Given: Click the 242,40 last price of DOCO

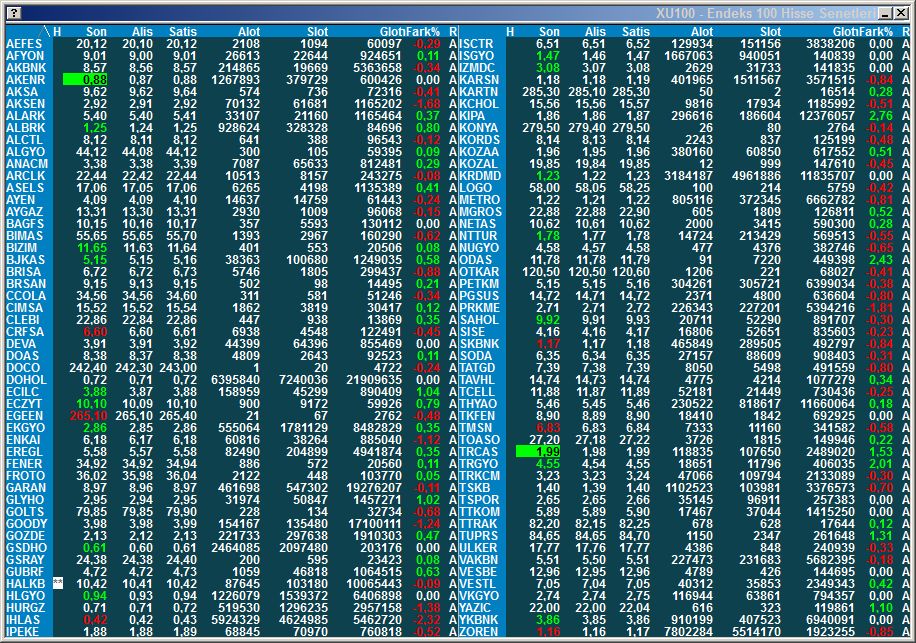Looking at the screenshot, I should pyautogui.click(x=88, y=367).
